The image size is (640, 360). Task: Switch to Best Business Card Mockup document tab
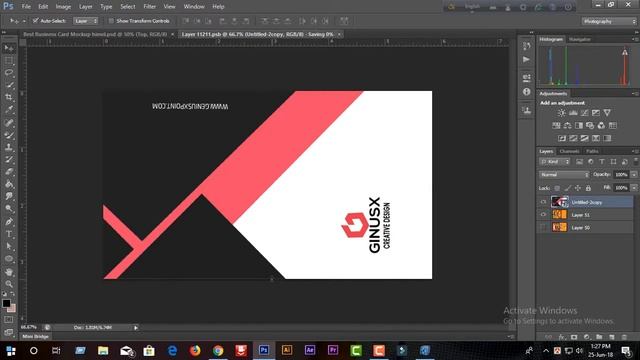(x=95, y=34)
